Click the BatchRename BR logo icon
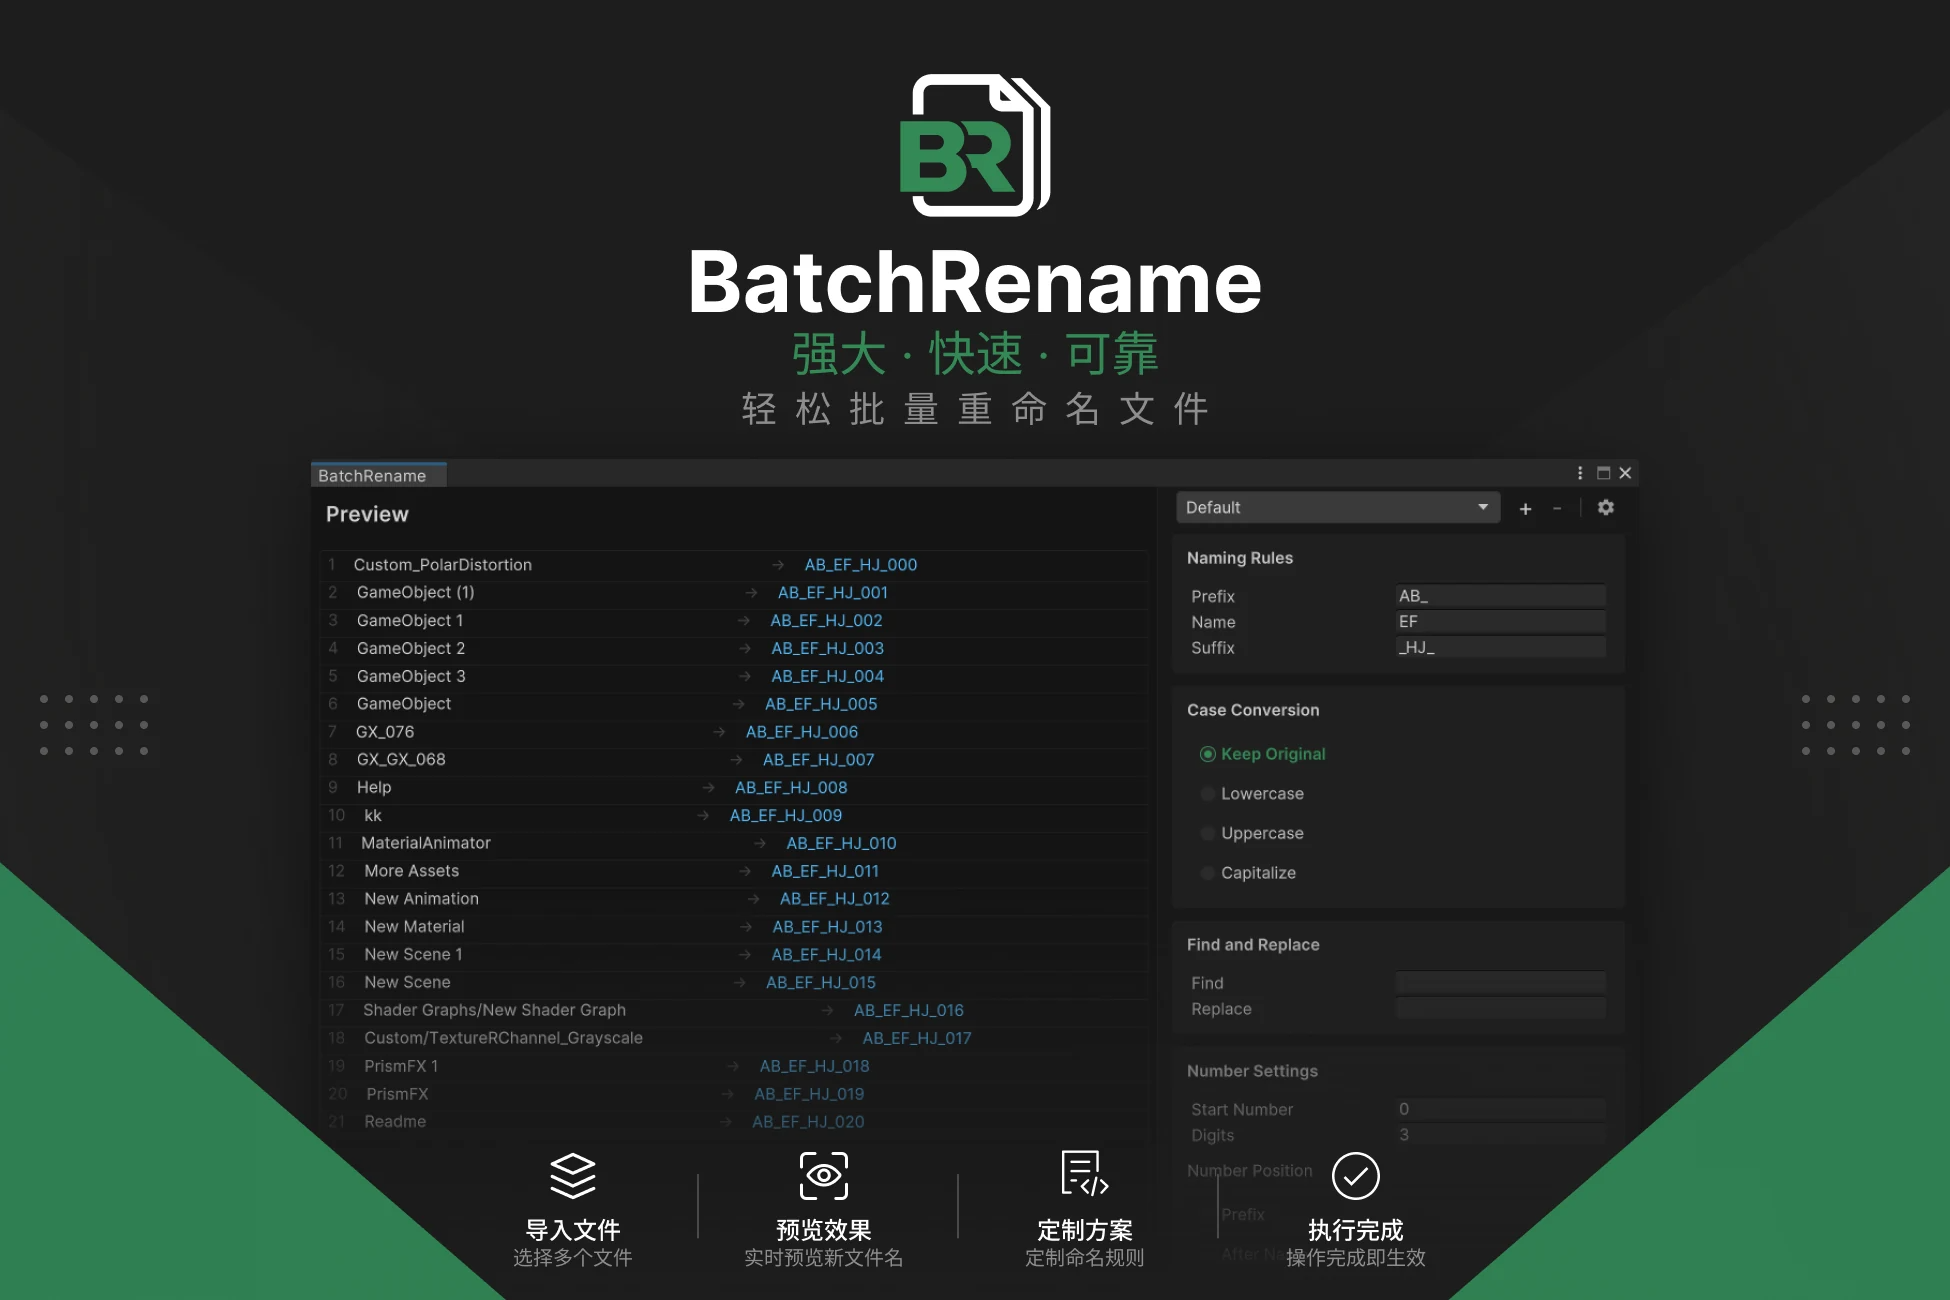This screenshot has width=1950, height=1300. click(x=975, y=145)
